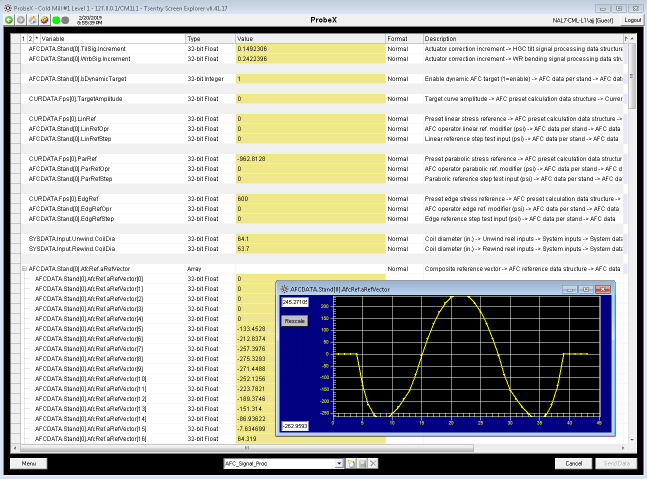Click the Cancel button
Viewport: 647px width, 479px height.
click(573, 464)
